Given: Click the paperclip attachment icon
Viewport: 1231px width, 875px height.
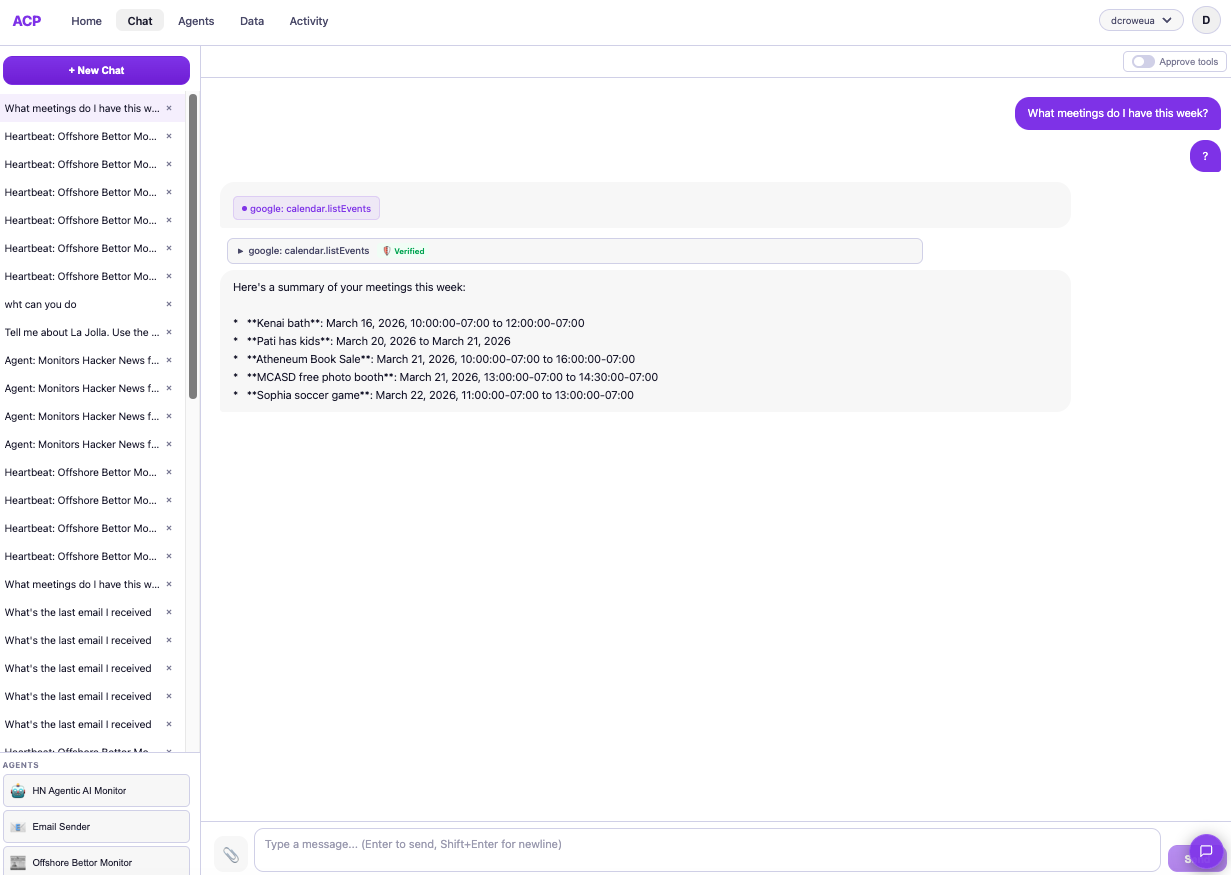Looking at the screenshot, I should (231, 854).
